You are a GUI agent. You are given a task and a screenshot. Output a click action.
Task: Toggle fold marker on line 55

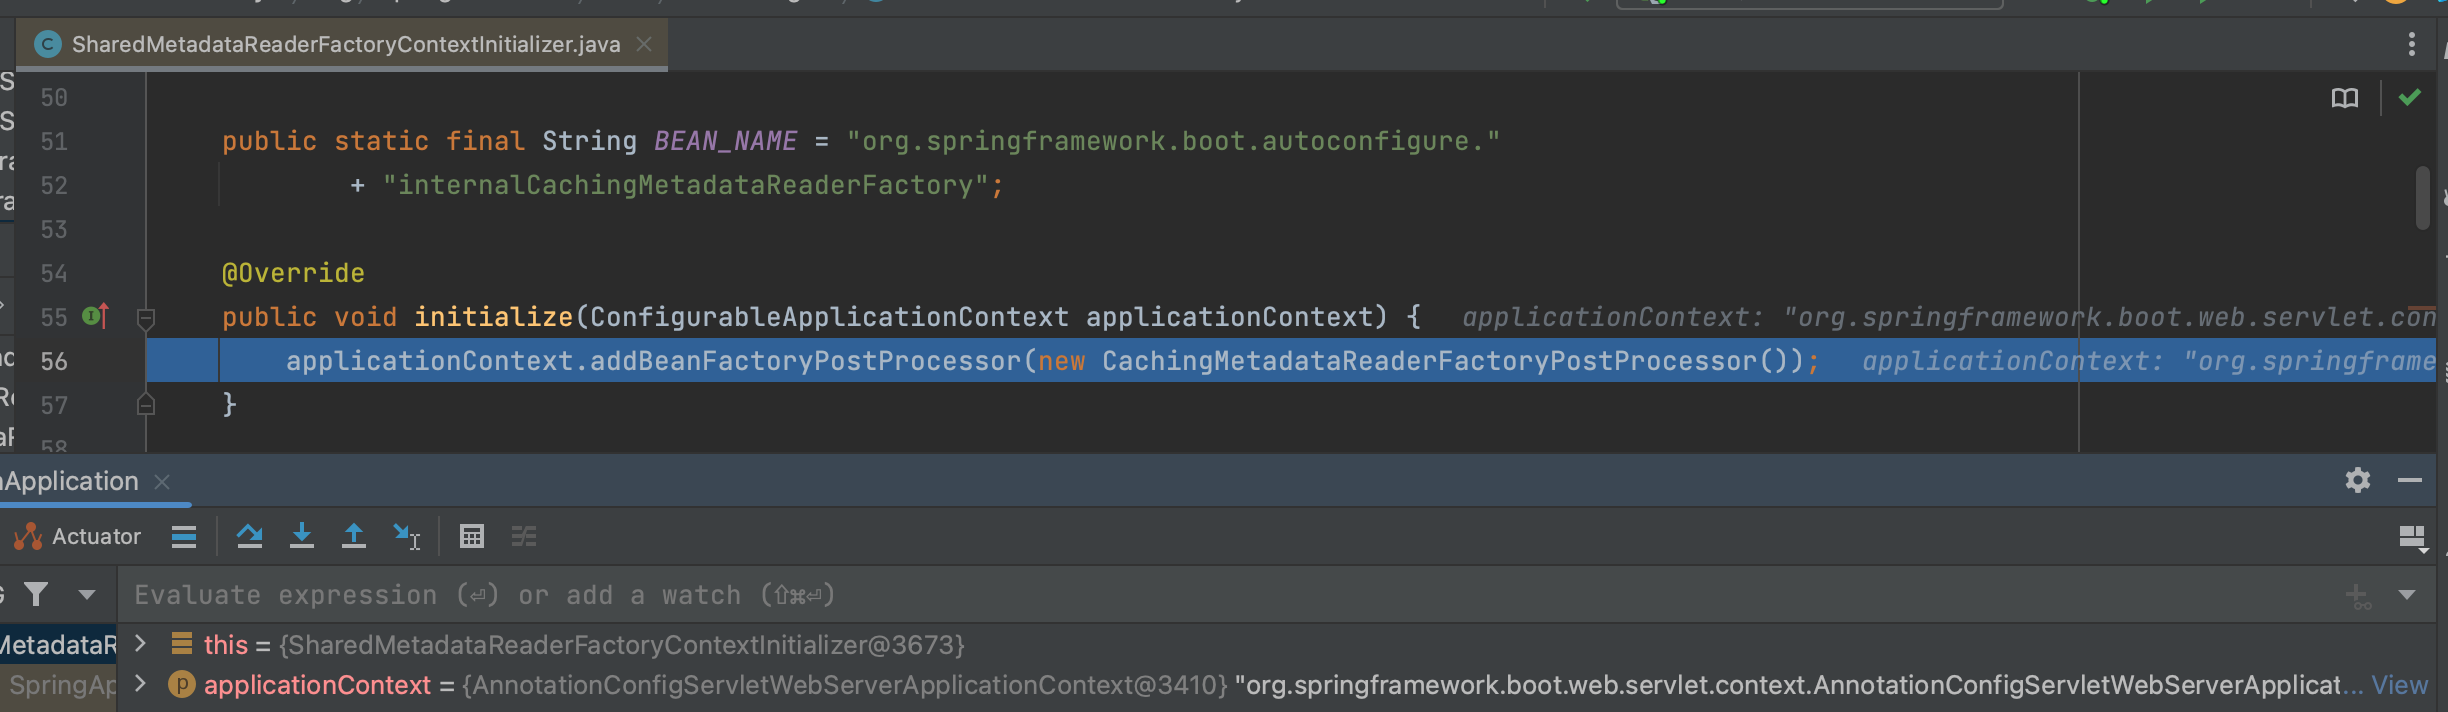tap(146, 318)
